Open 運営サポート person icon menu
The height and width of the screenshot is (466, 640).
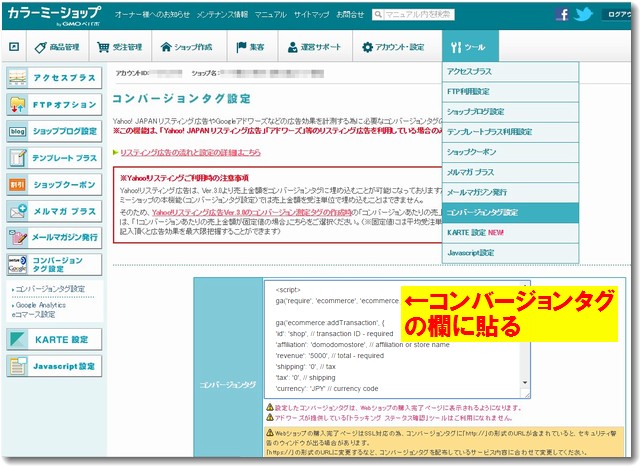coord(314,47)
